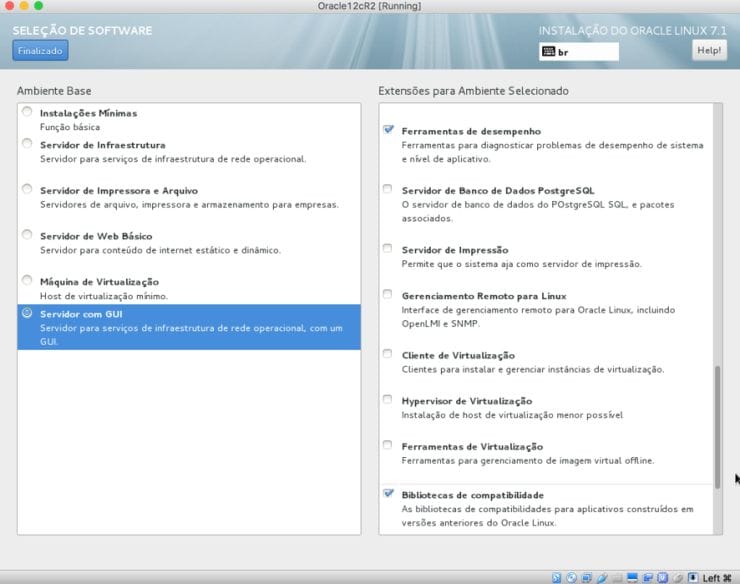Click 'Função básica' description text
Image resolution: width=740 pixels, height=584 pixels.
(70, 127)
